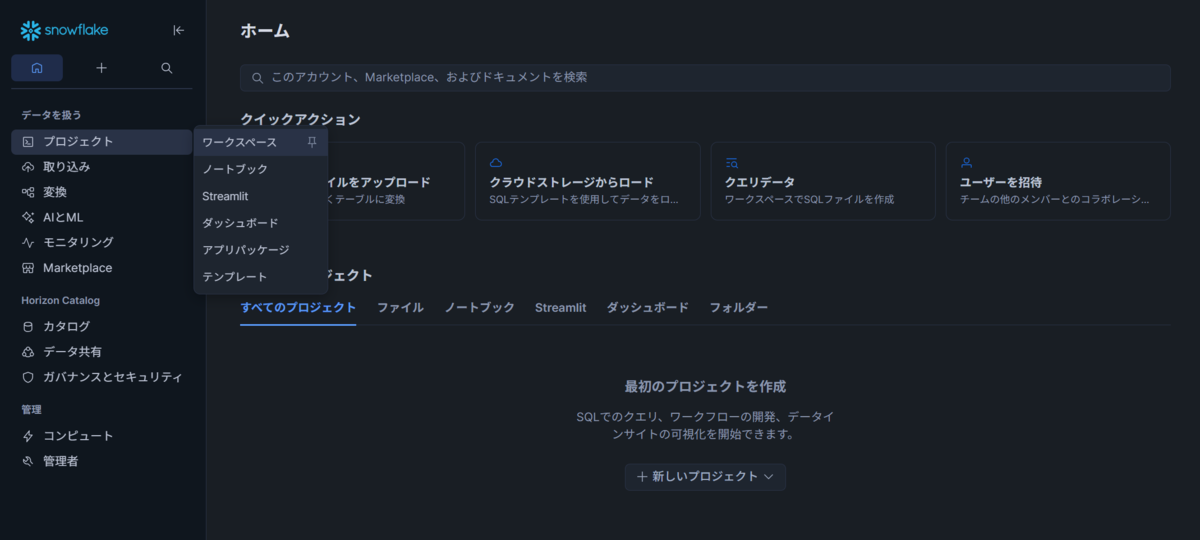This screenshot has height=540, width=1200.
Task: Click the ユーザーを招待 quick action card
Action: click(1058, 181)
